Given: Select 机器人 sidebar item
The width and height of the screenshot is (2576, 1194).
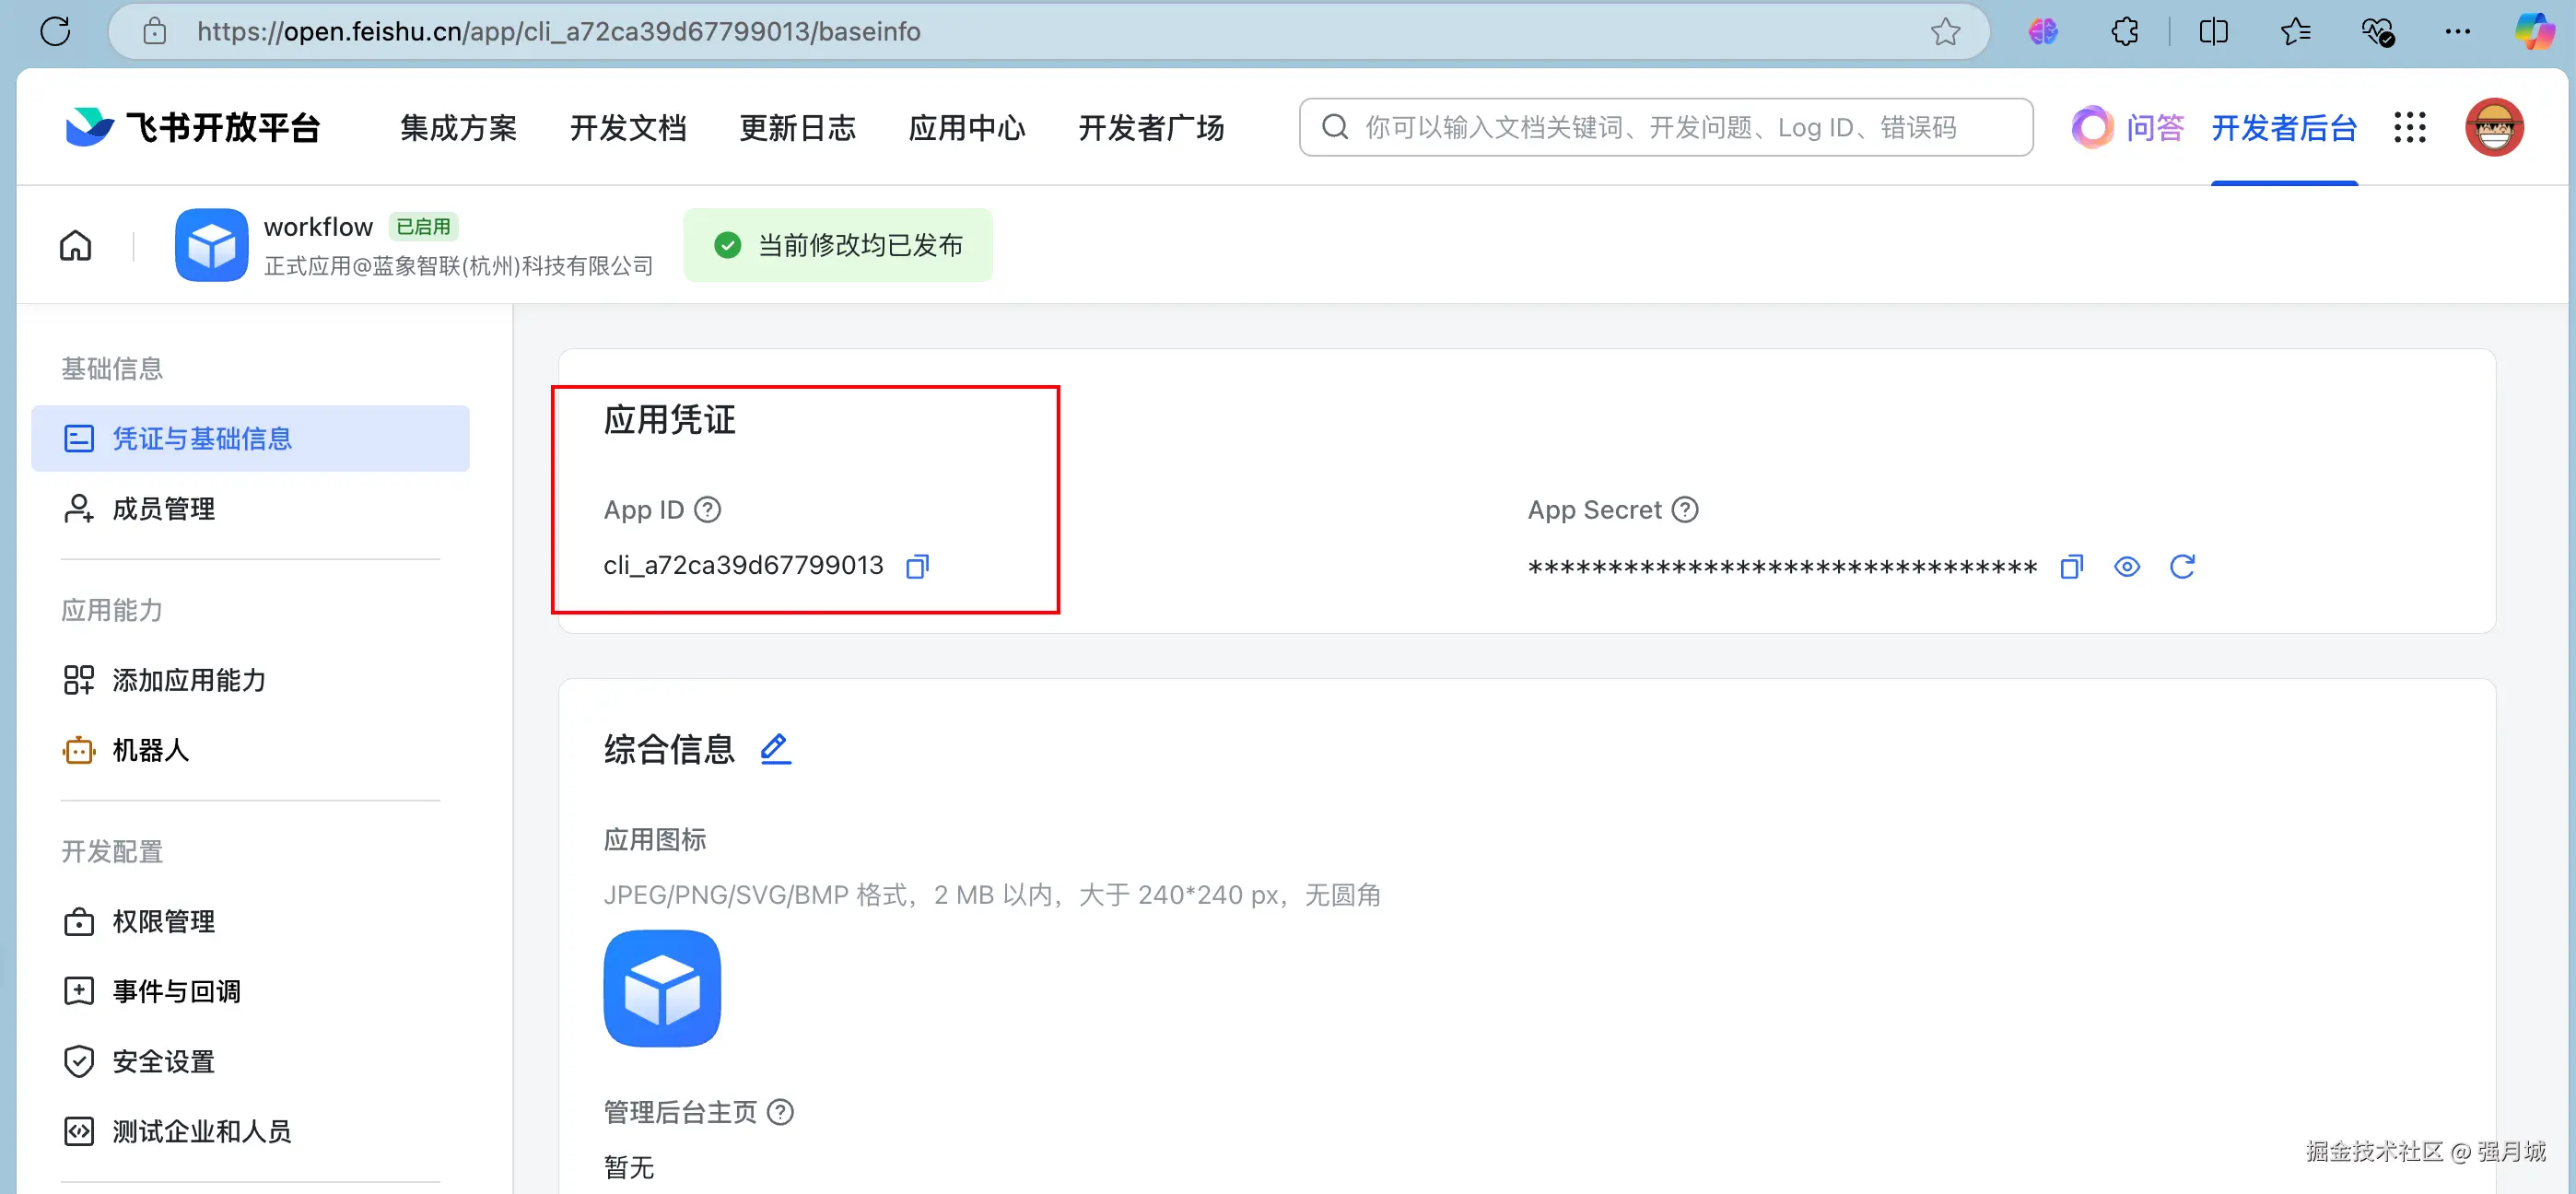Looking at the screenshot, I should point(150,750).
